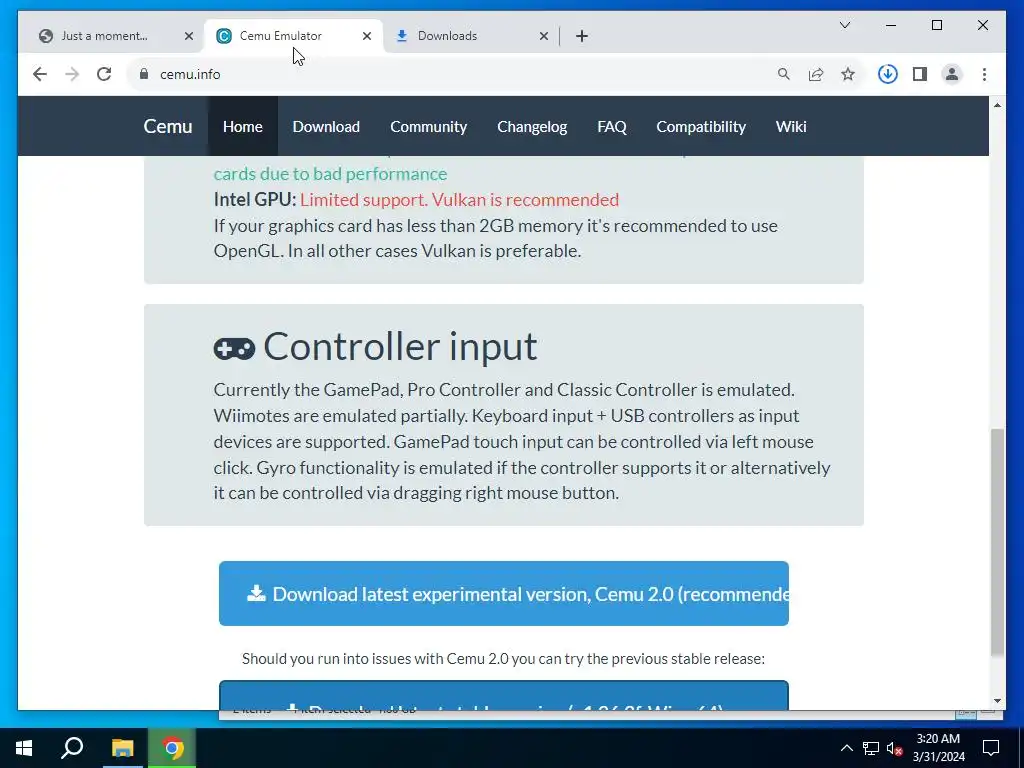1024x768 pixels.
Task: Click the muted volume tray icon
Action: (894, 748)
